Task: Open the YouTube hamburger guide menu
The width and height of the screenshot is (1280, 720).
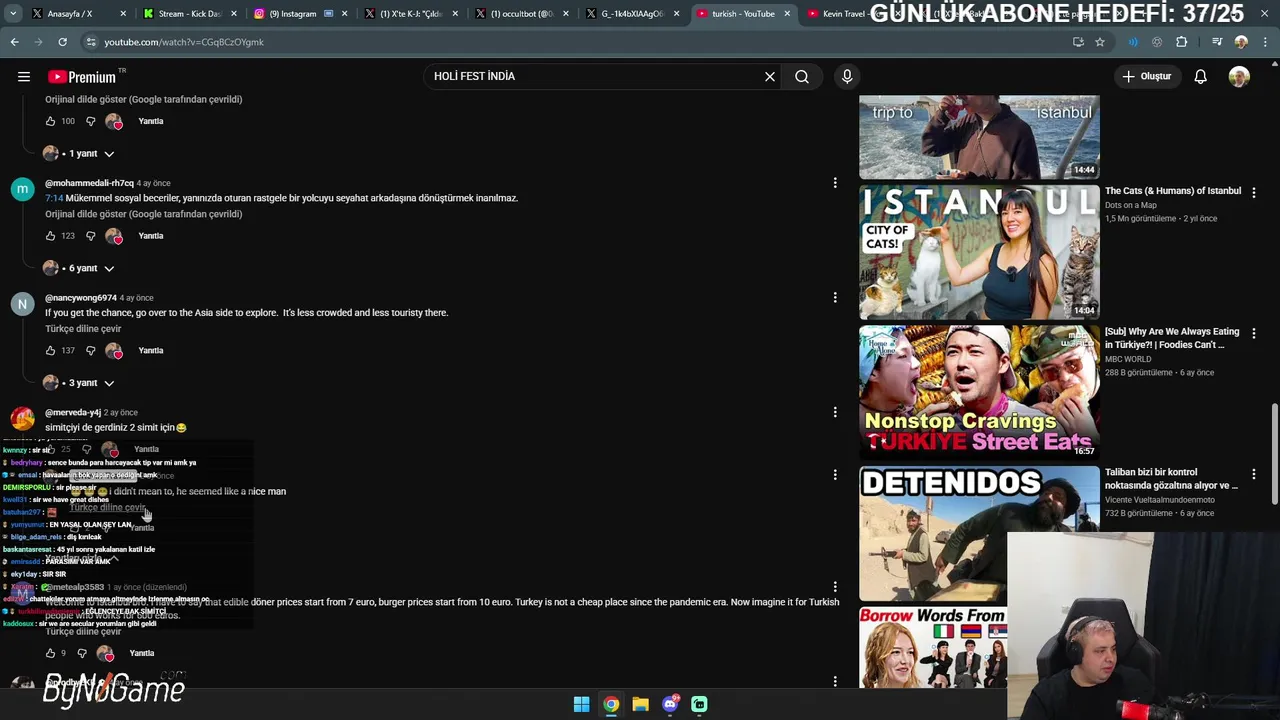Action: click(x=23, y=77)
